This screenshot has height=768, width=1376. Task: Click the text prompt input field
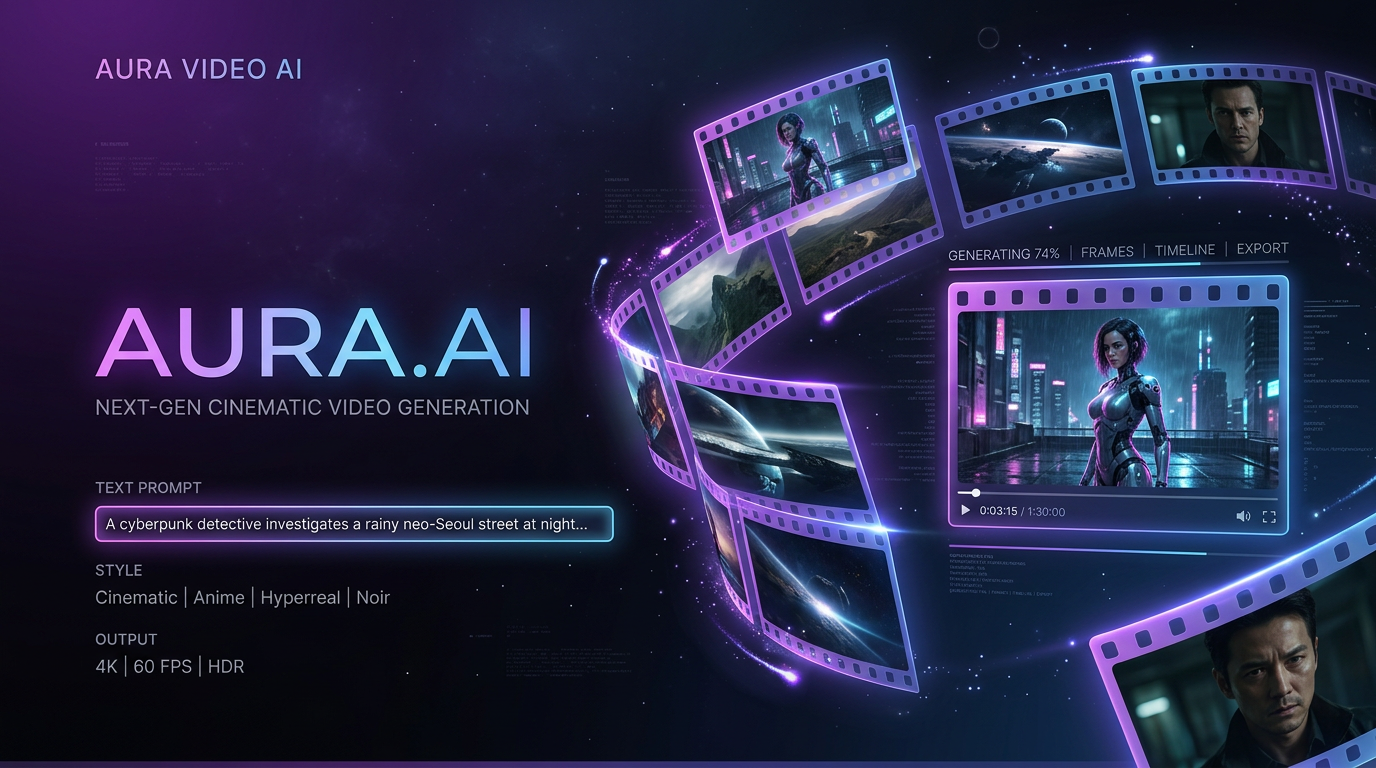[x=354, y=524]
